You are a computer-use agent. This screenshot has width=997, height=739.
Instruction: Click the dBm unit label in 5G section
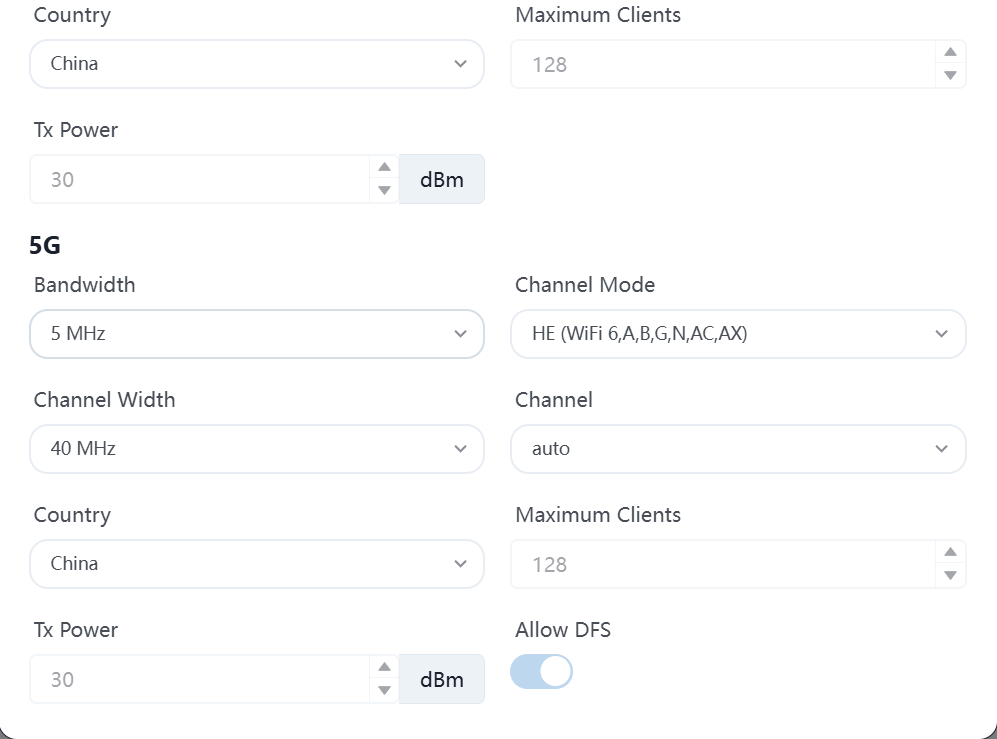(x=442, y=680)
